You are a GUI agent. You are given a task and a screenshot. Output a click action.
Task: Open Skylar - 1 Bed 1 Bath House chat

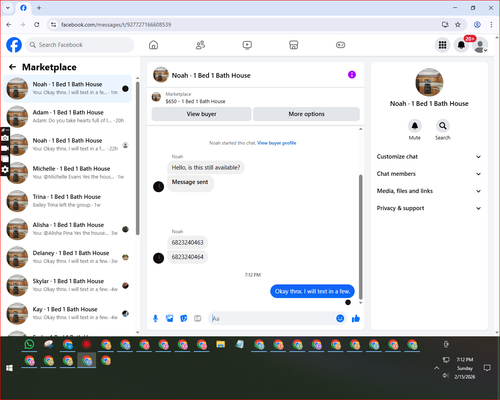67,285
